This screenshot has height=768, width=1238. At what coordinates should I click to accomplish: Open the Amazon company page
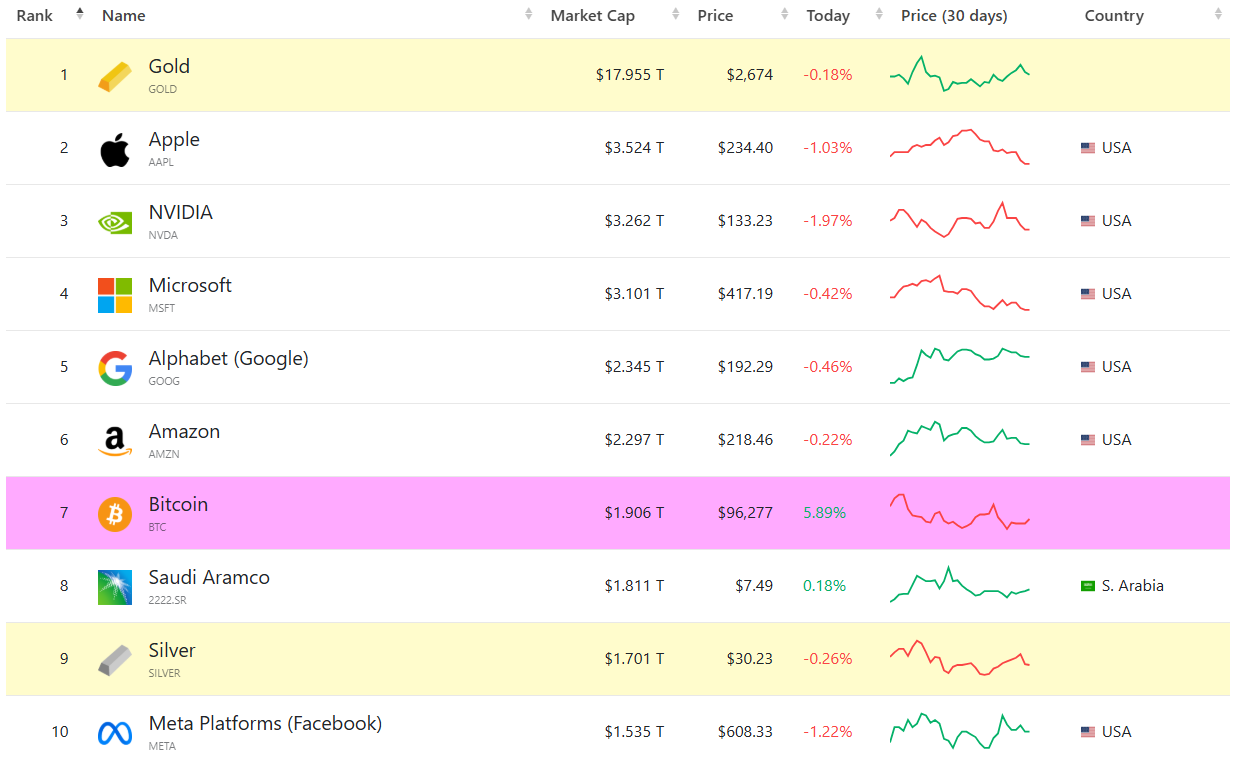[184, 431]
